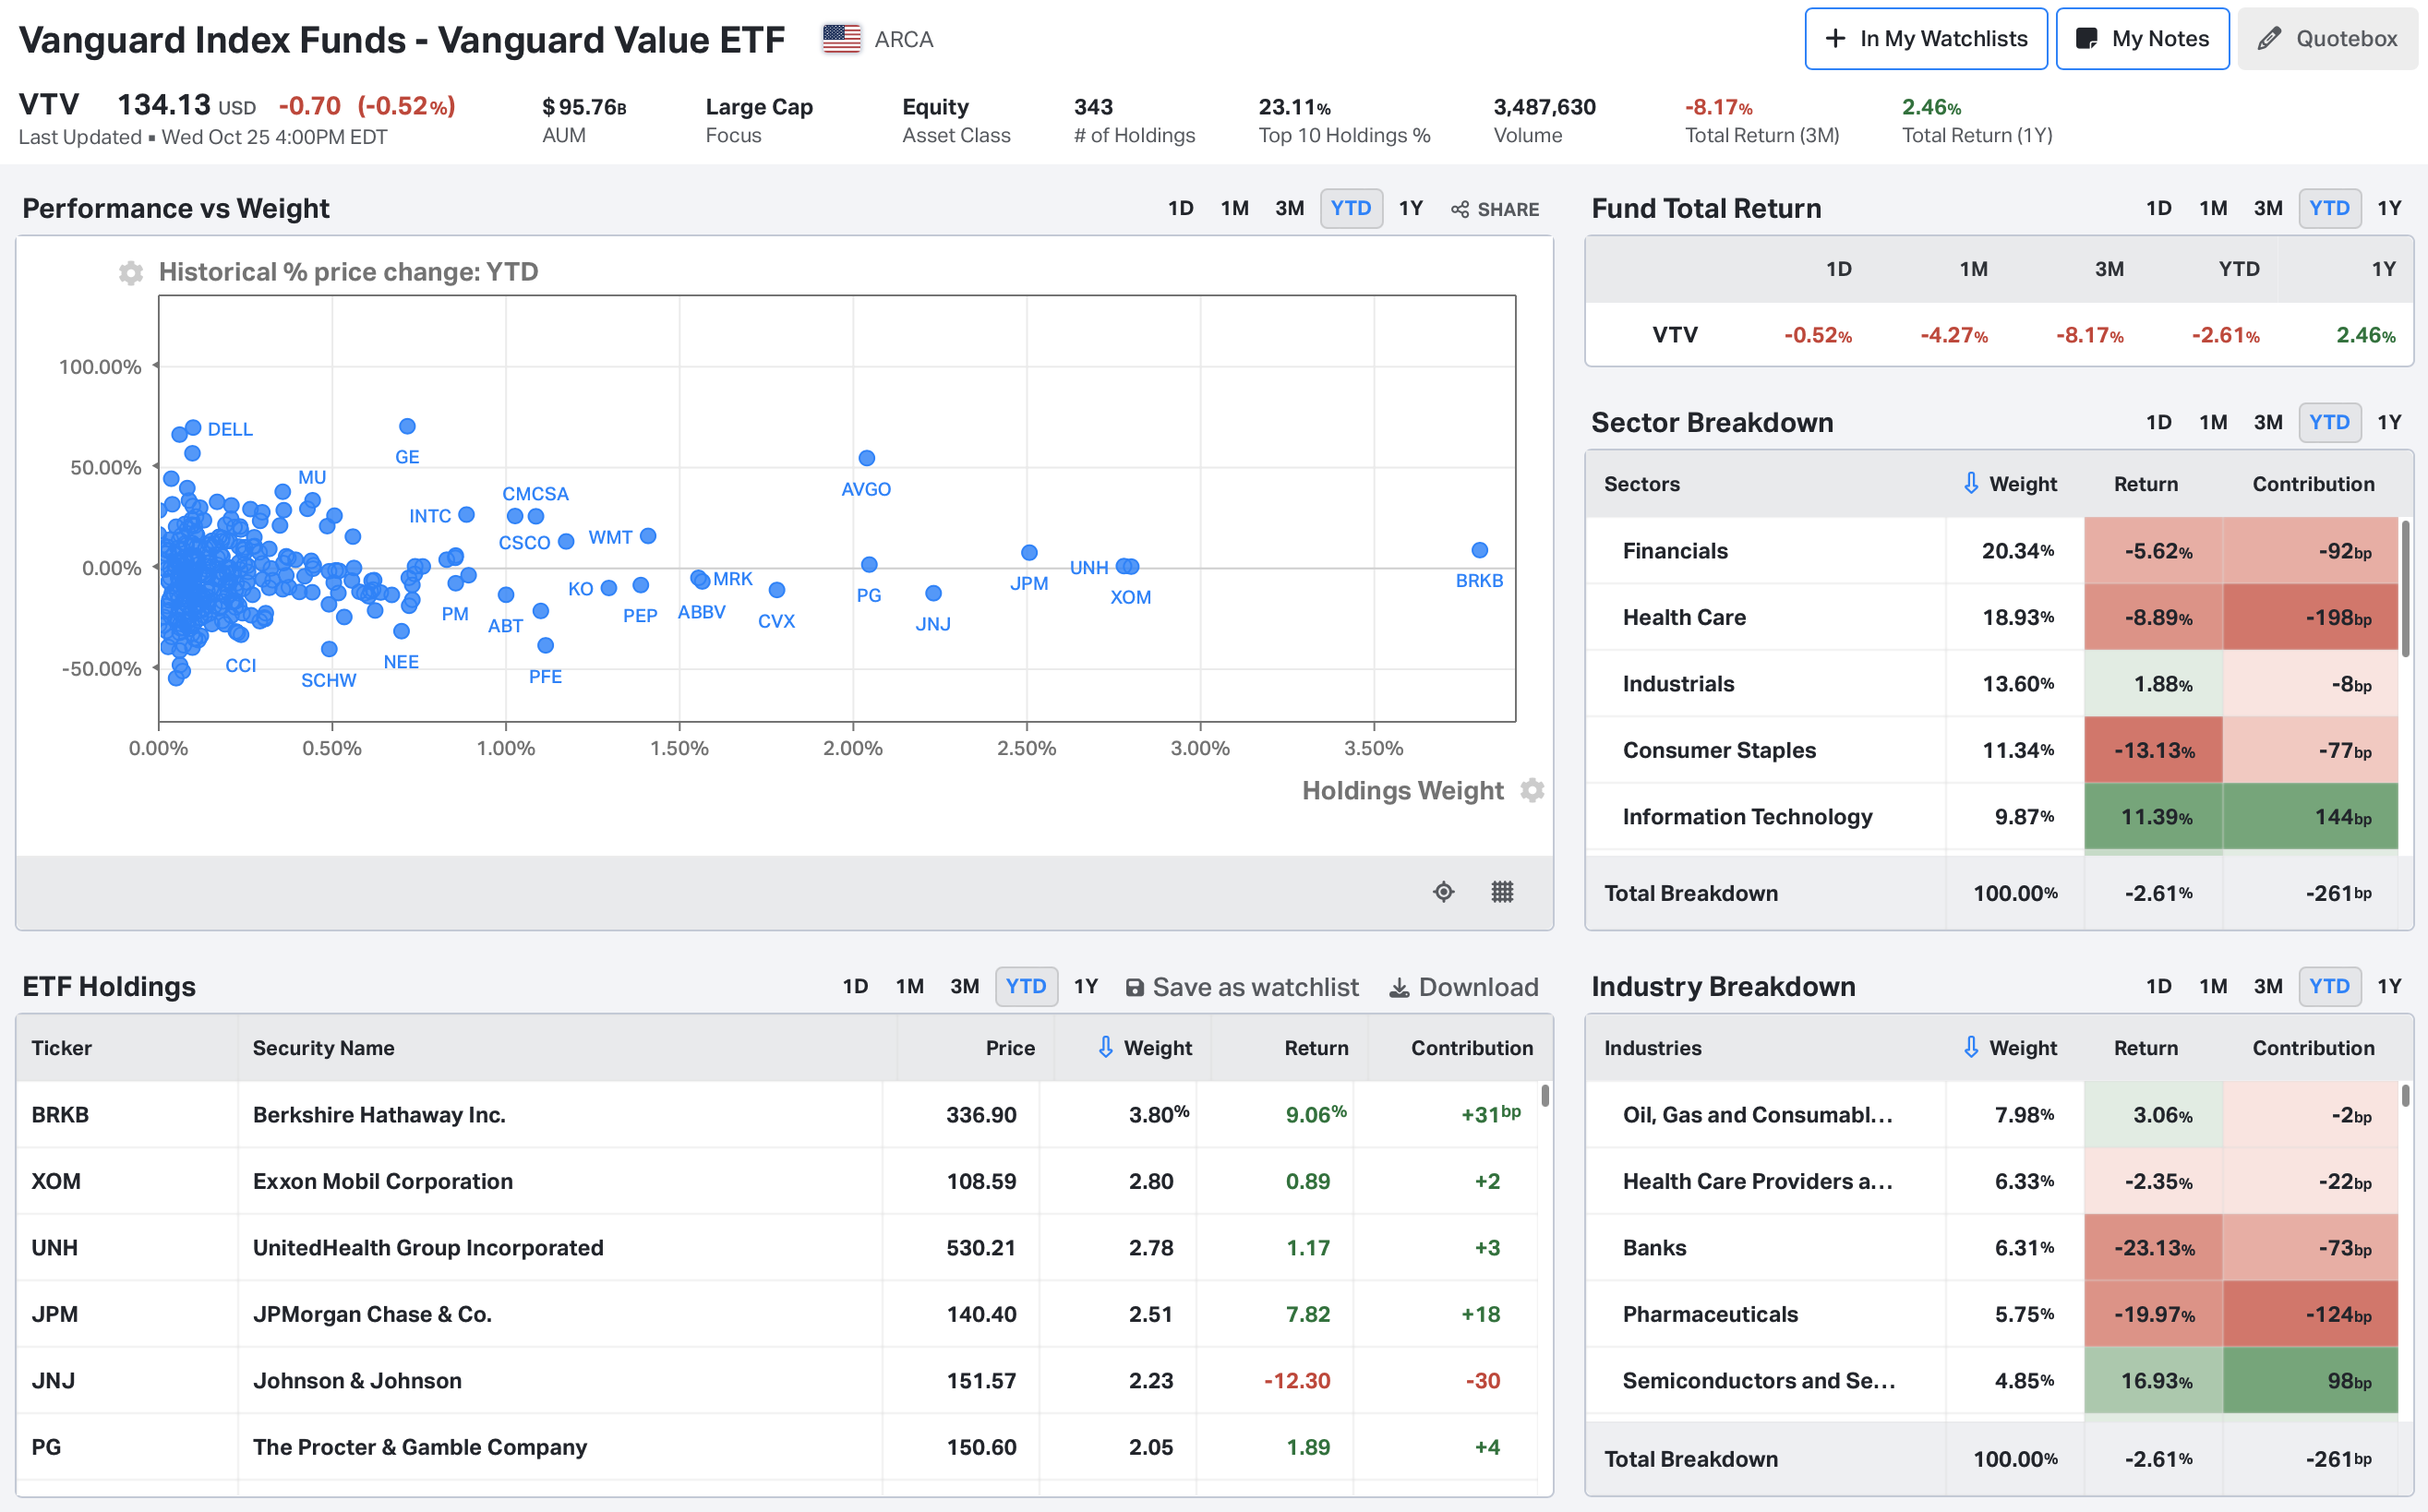Click the Consumer Staples return cell -13.13%

click(x=2153, y=750)
